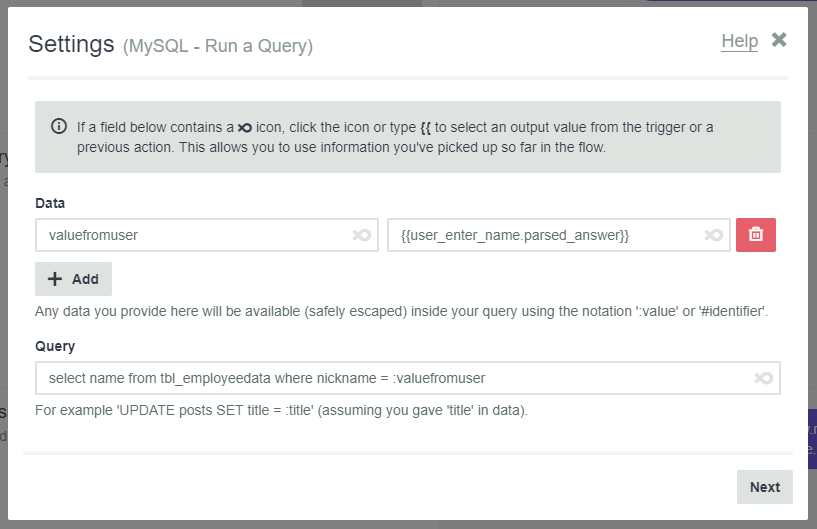Open the variable picker in the valuefromuser field

tap(362, 235)
